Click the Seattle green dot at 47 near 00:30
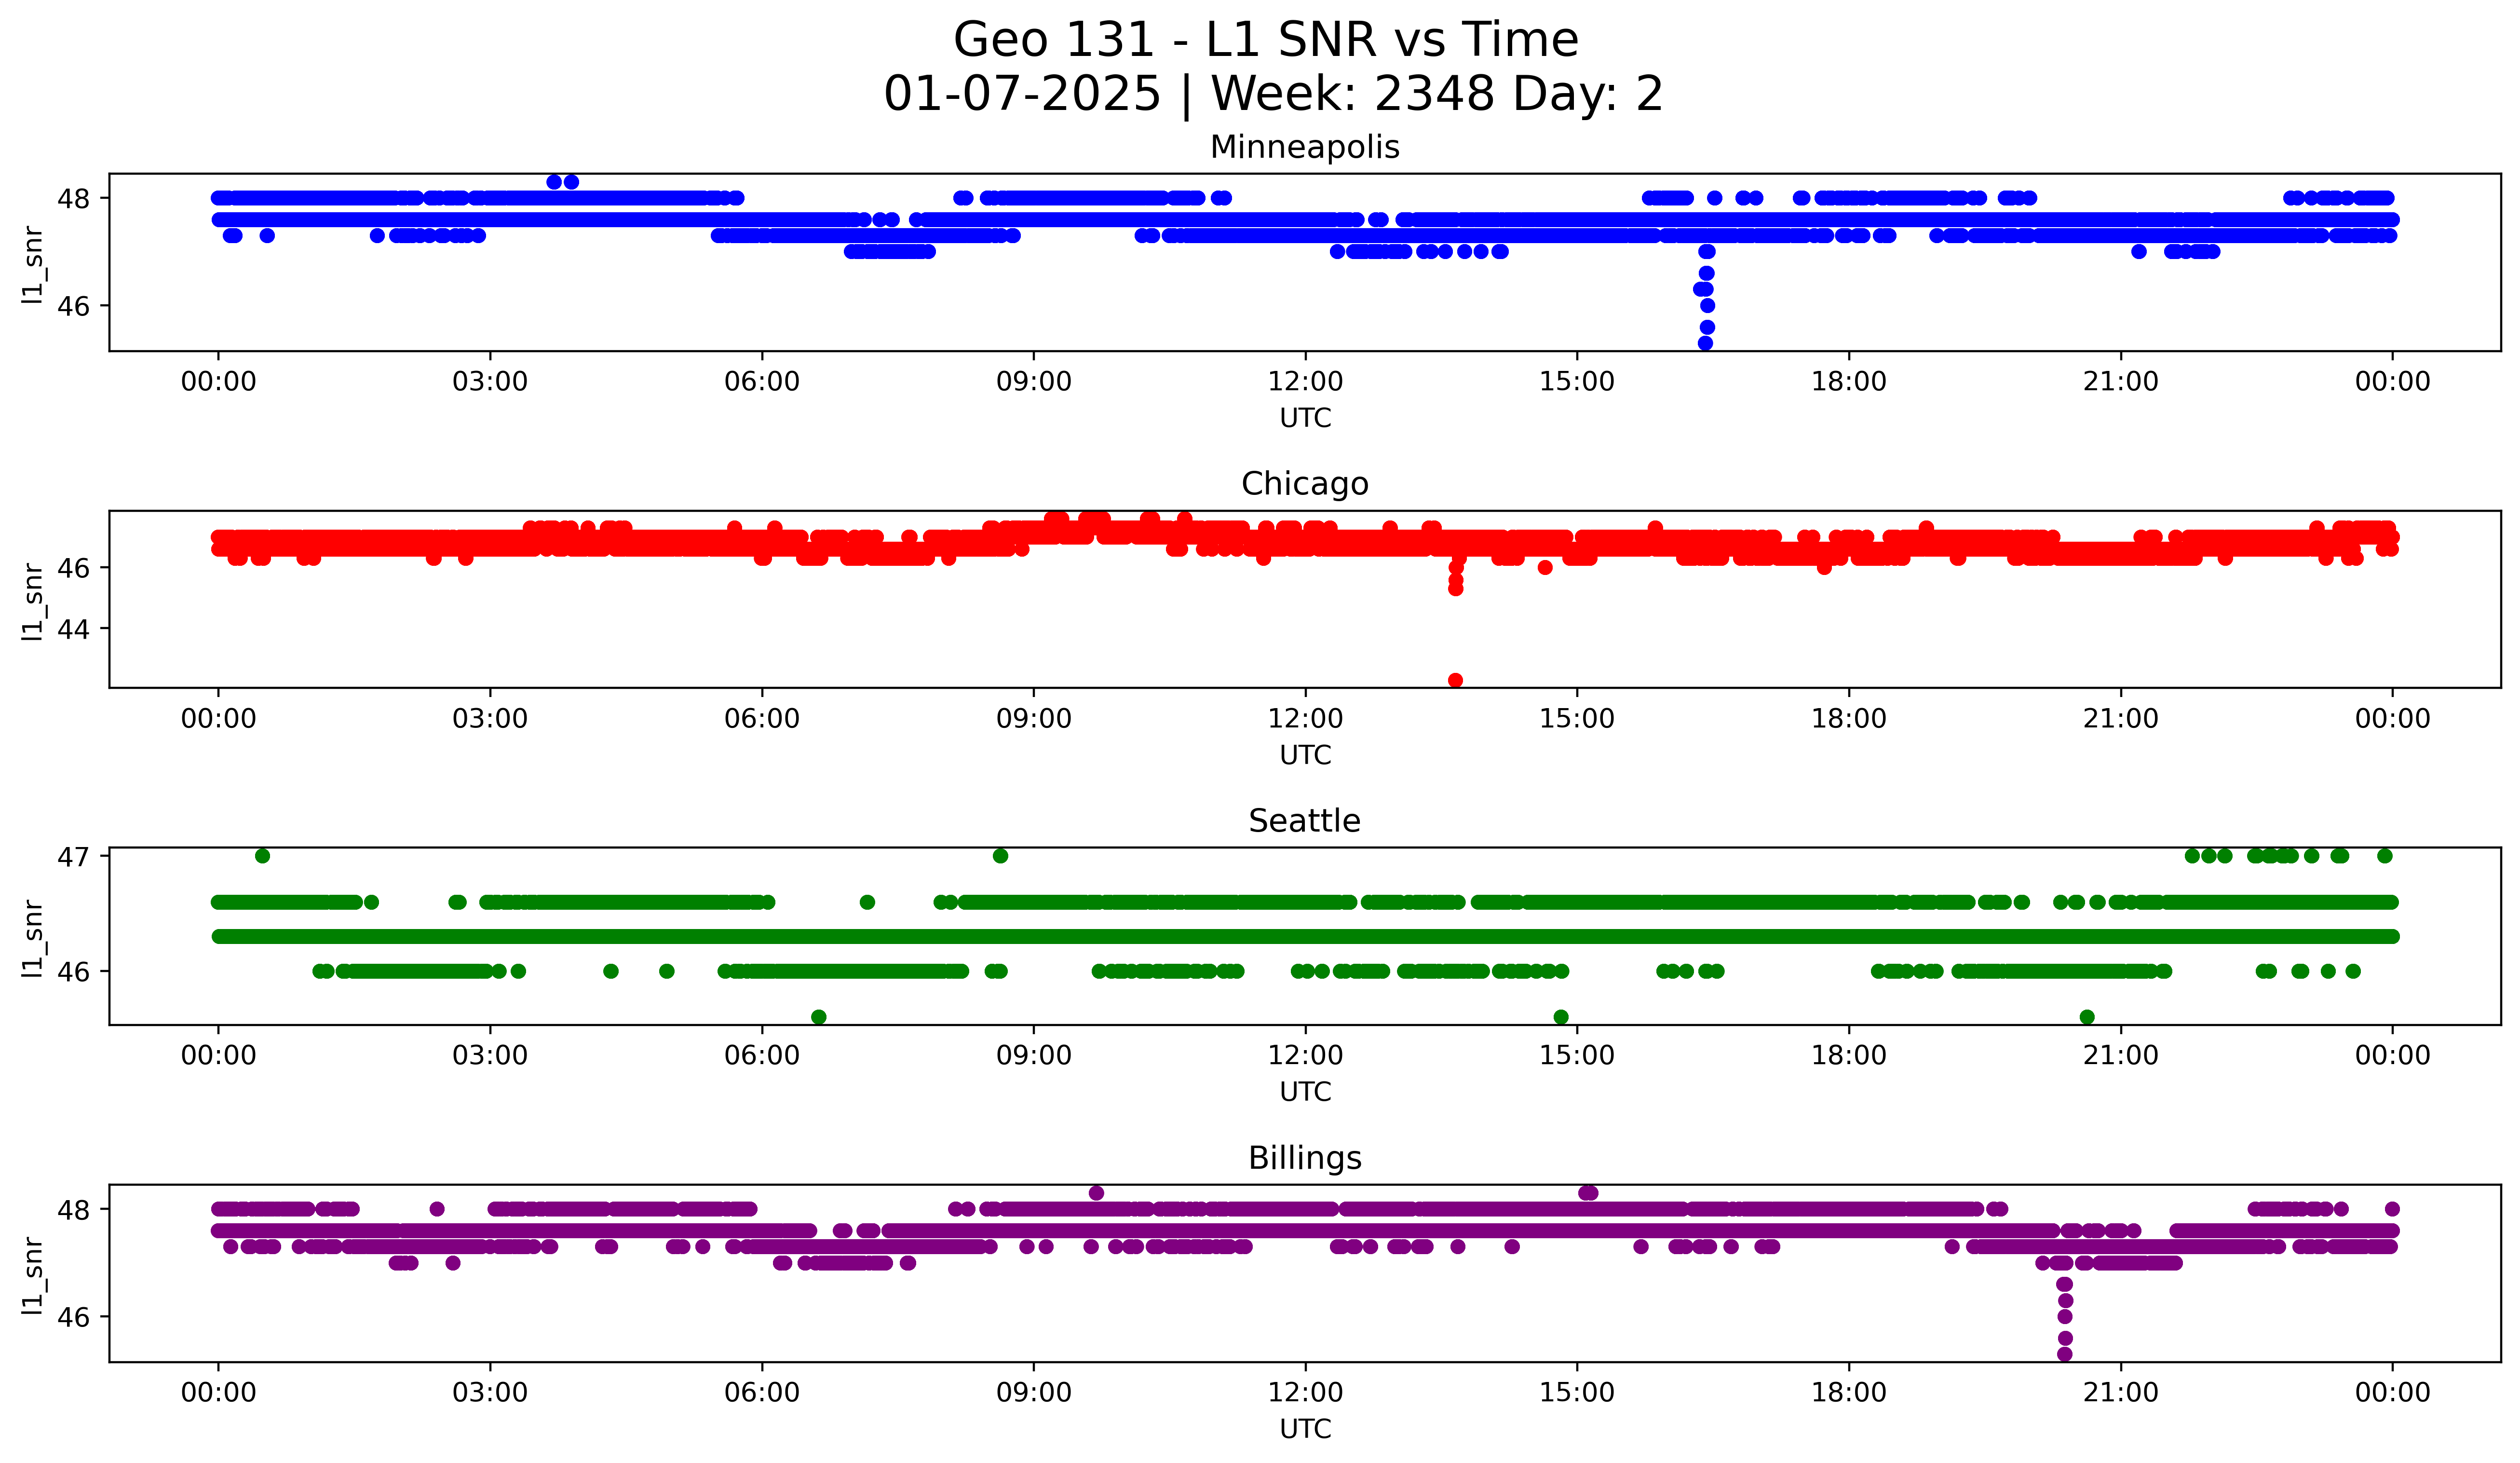This screenshot has height=1463, width=2520. pyautogui.click(x=262, y=855)
